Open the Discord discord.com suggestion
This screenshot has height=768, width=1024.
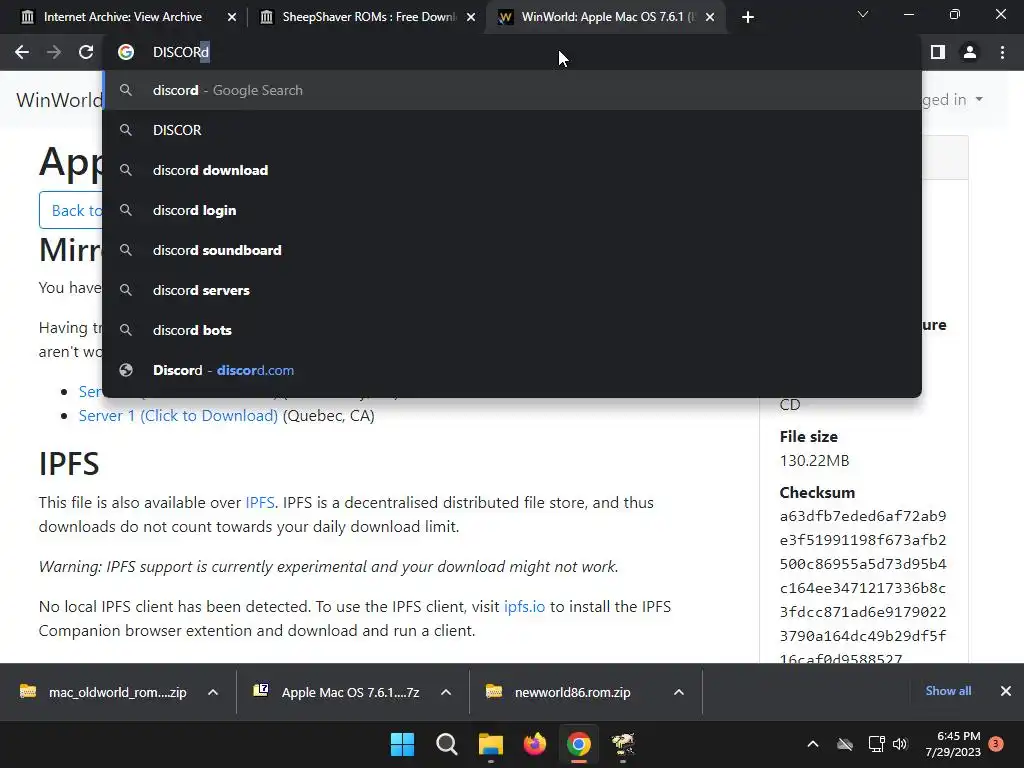tap(512, 370)
